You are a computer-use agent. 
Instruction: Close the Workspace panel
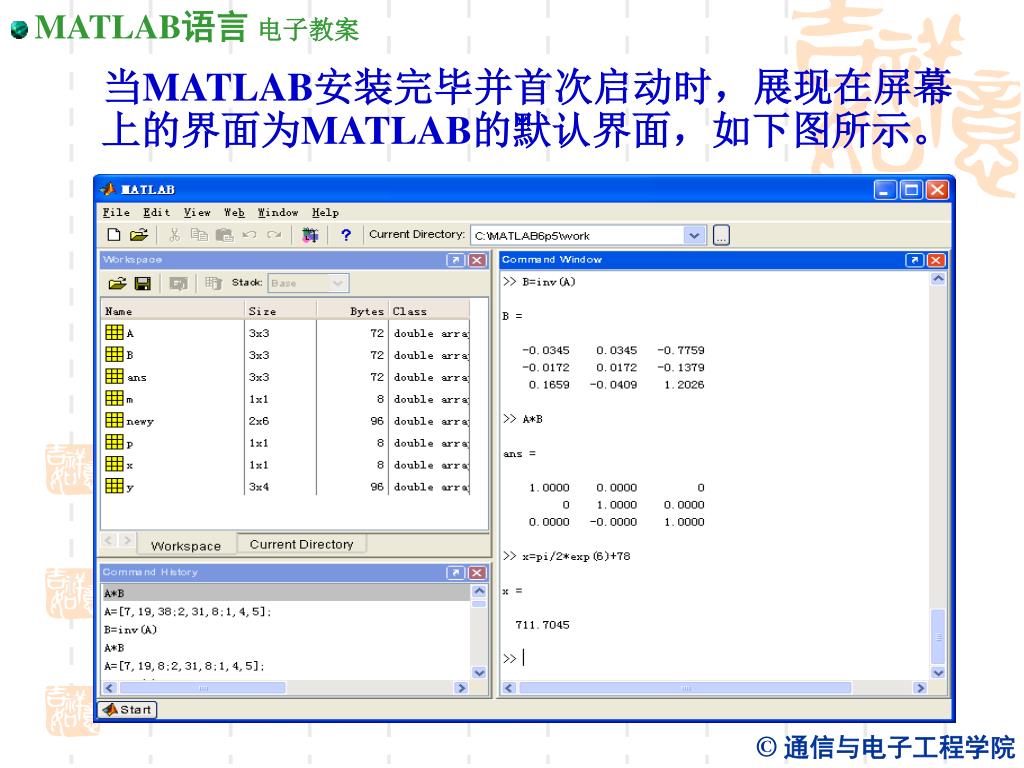tap(477, 260)
